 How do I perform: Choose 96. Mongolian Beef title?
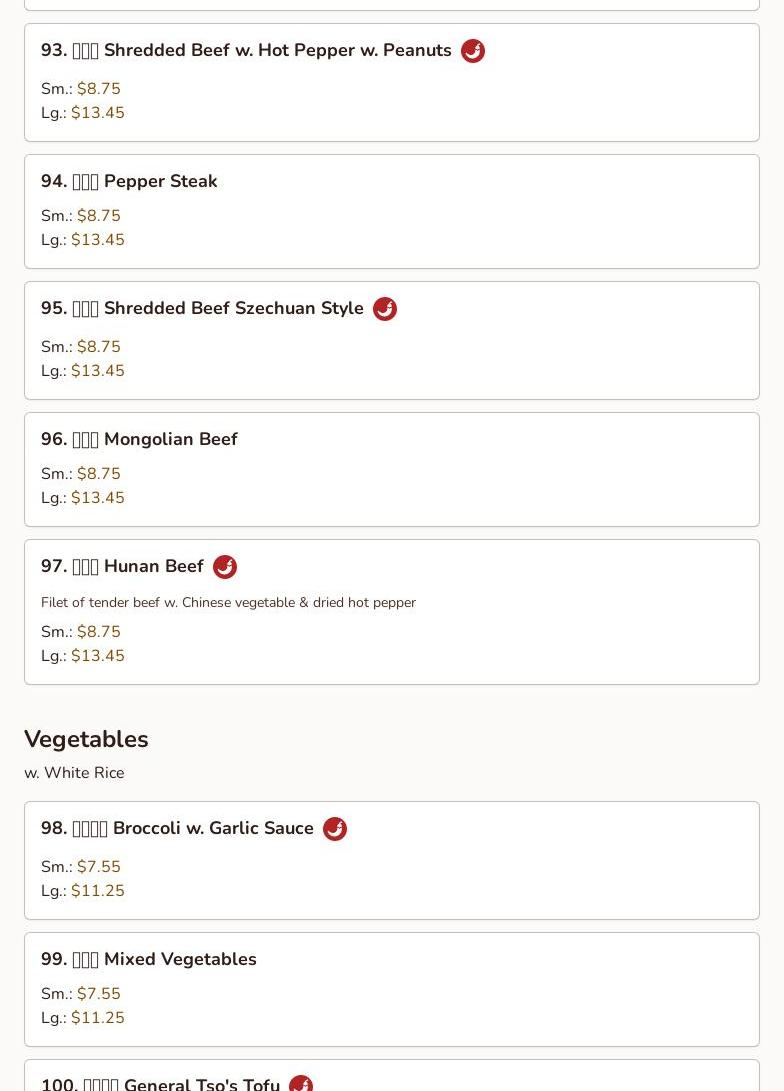139,439
